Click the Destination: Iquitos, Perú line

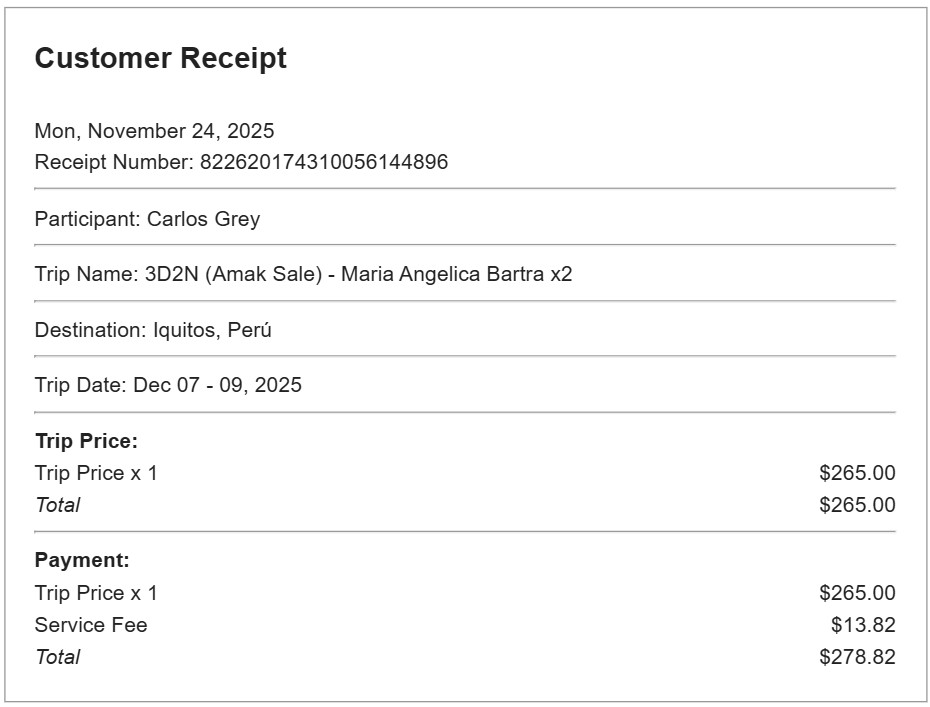(x=153, y=330)
